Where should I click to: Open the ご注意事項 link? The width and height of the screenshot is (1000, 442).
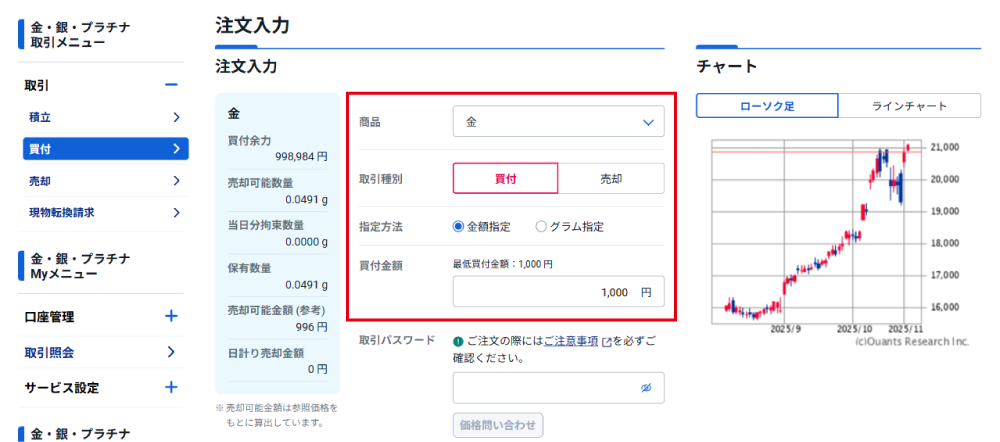click(x=571, y=341)
